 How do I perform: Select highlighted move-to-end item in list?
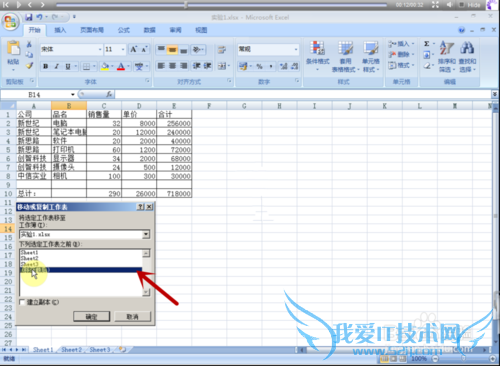[81, 270]
